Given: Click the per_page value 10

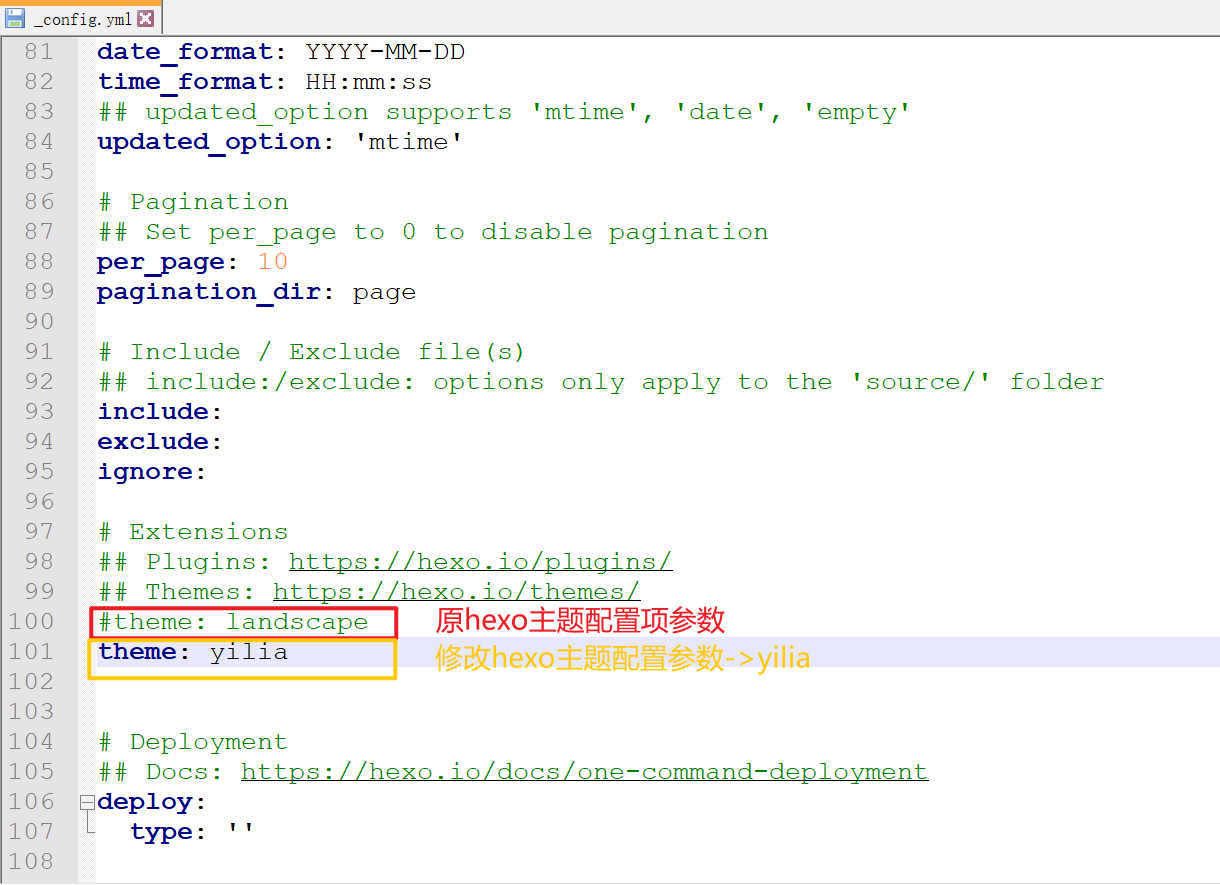Looking at the screenshot, I should click(x=272, y=262).
